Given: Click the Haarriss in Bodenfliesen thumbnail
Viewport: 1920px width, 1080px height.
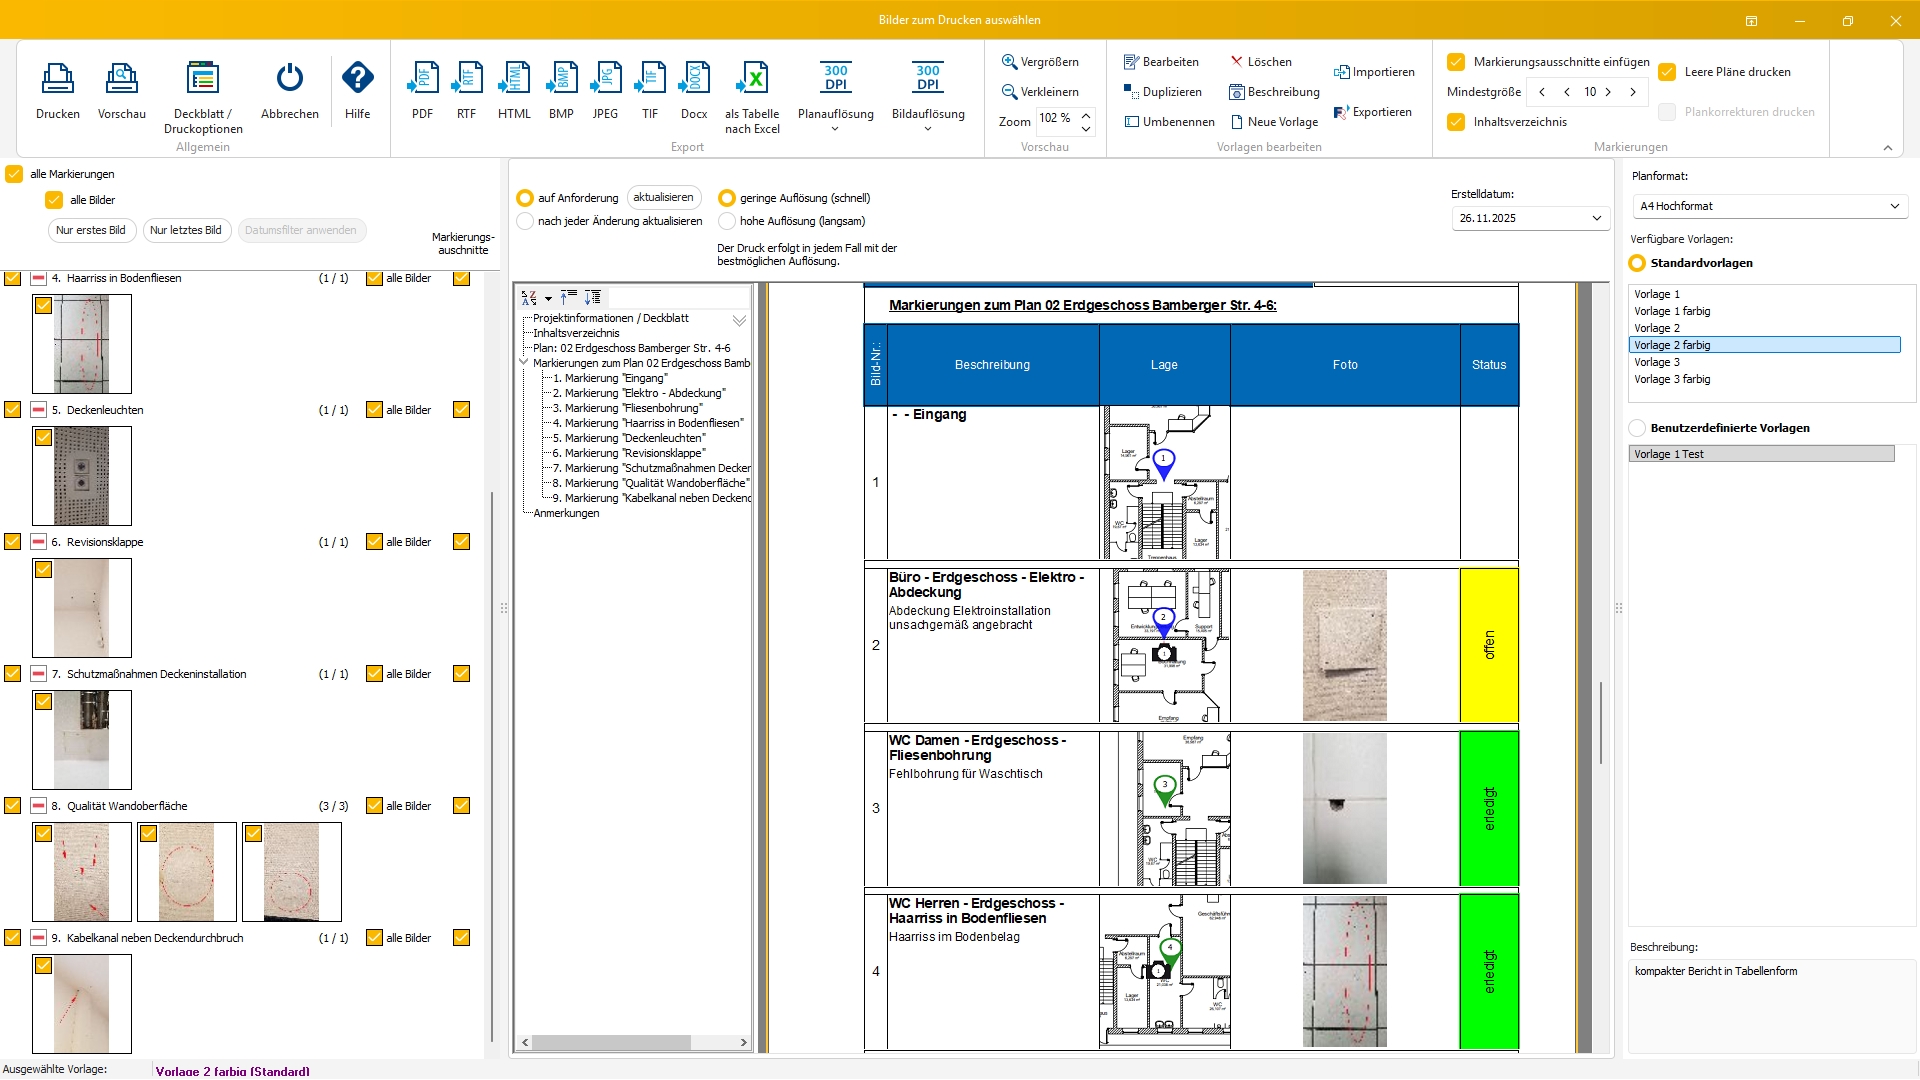Looking at the screenshot, I should pos(82,344).
